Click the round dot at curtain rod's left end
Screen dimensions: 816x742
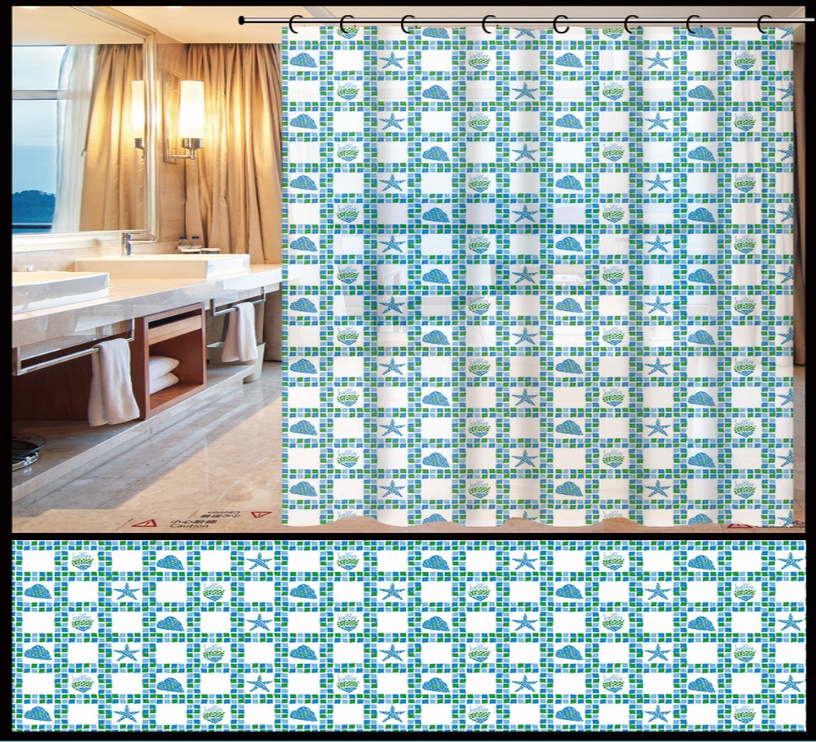coord(242,20)
